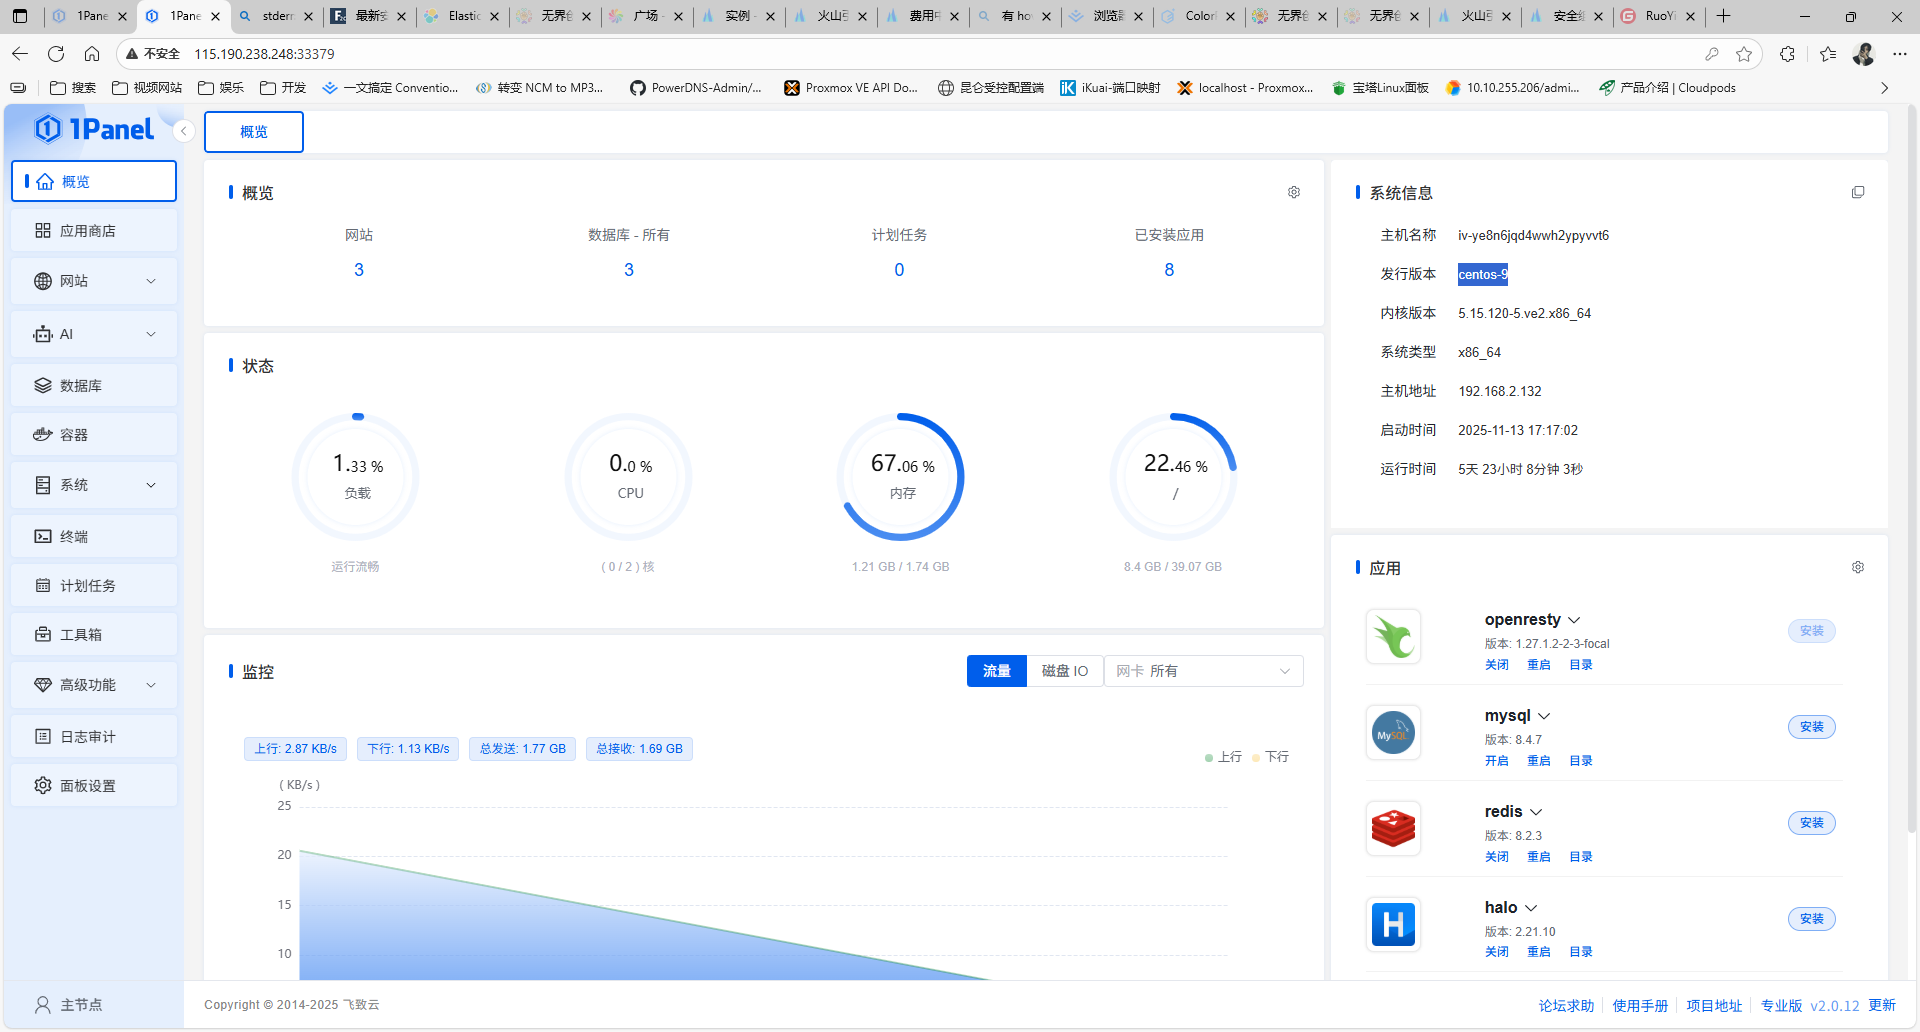
Task: Open the app panel settings gear
Action: (1857, 567)
